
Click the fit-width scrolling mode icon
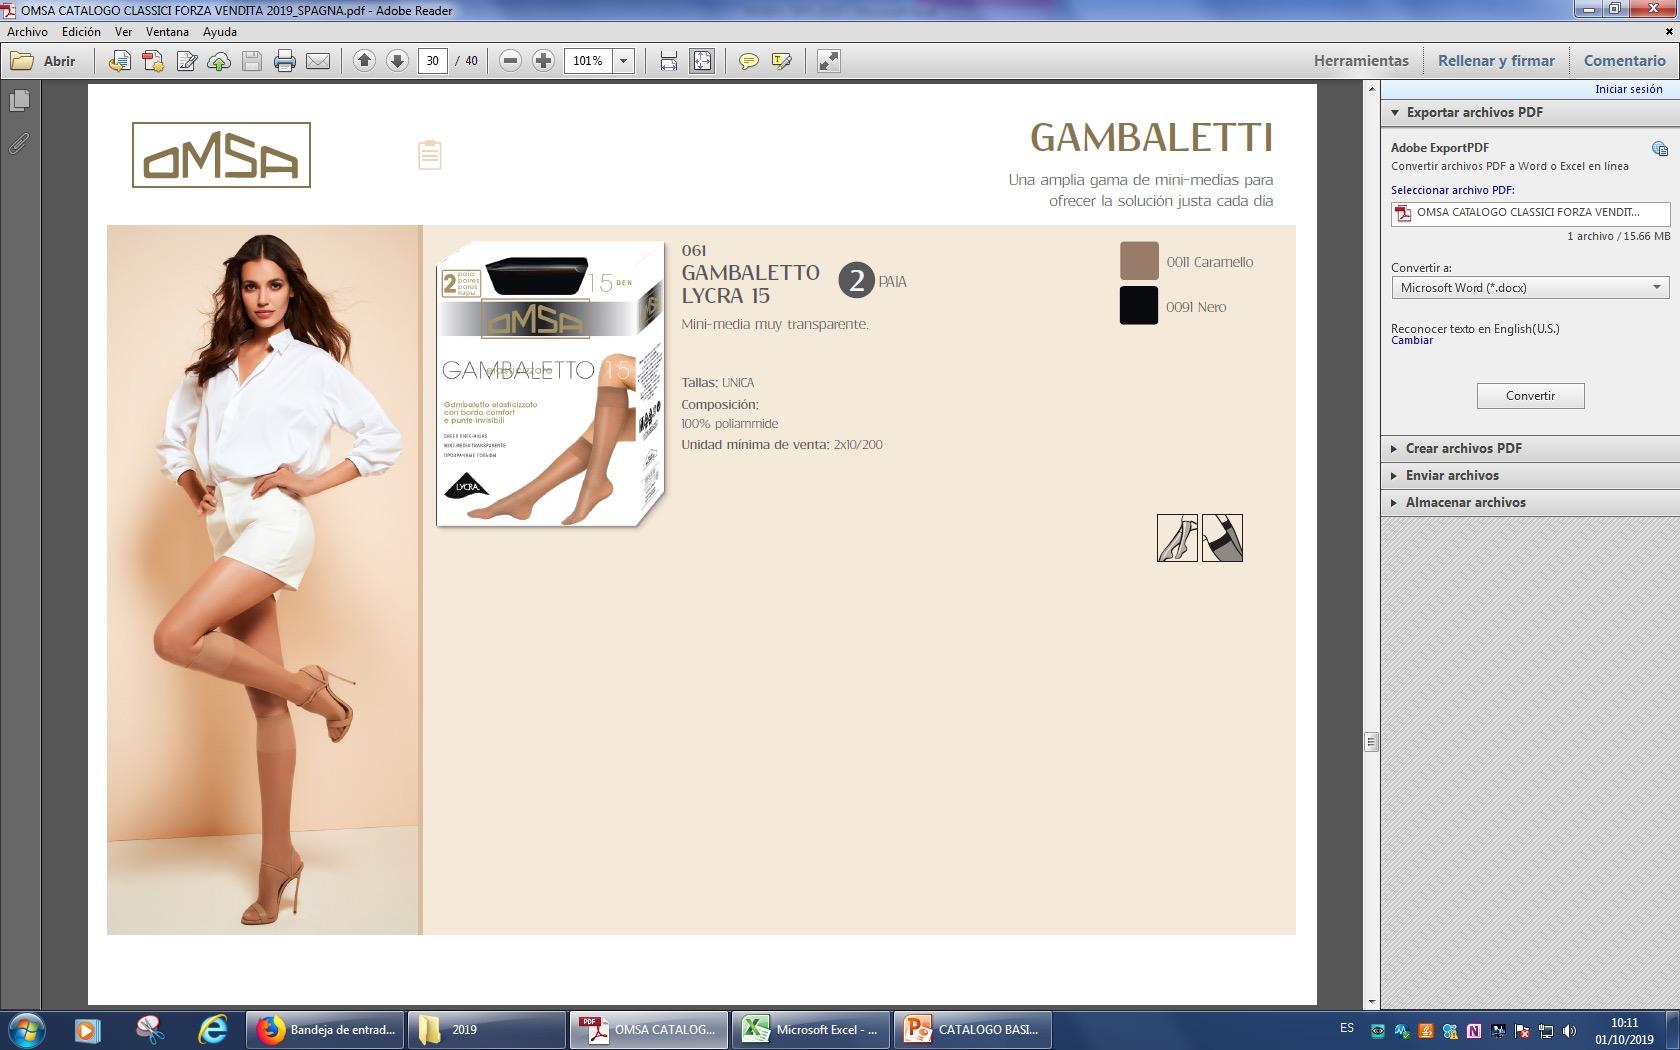tap(669, 61)
